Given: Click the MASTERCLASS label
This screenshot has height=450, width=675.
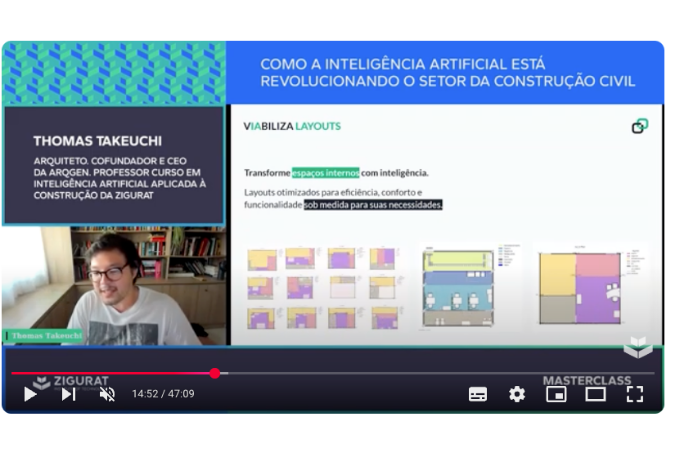Looking at the screenshot, I should [x=587, y=381].
